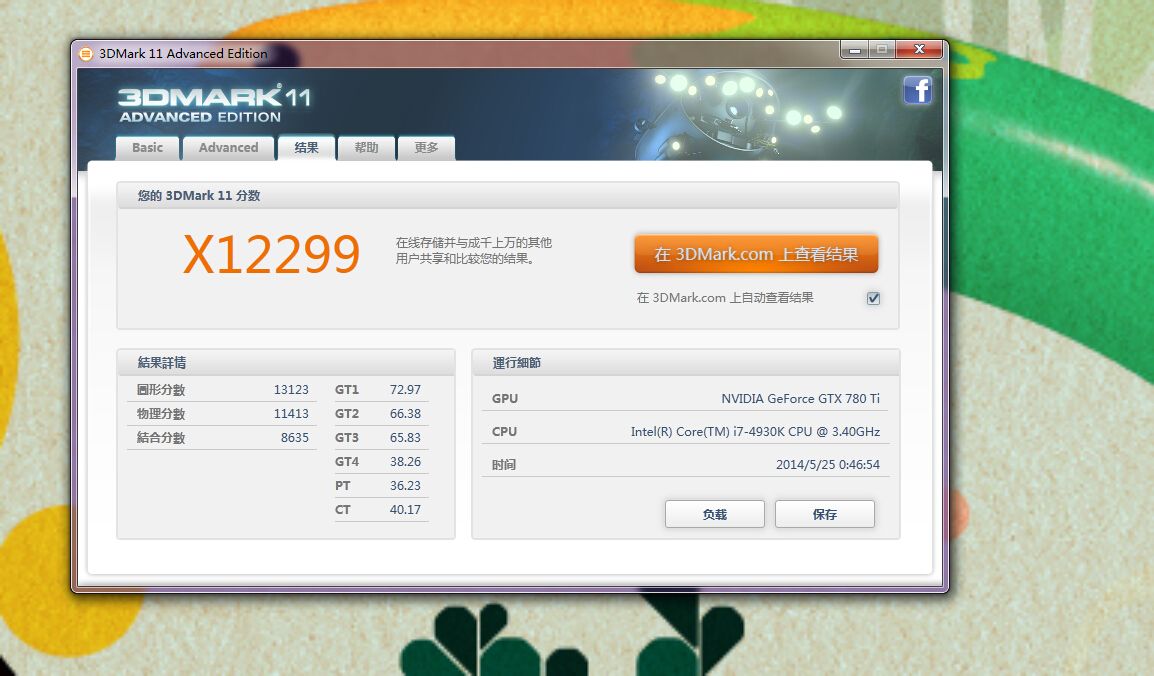Click the Intel Core i7-4930K CPU text
The width and height of the screenshot is (1154, 676).
pos(755,432)
